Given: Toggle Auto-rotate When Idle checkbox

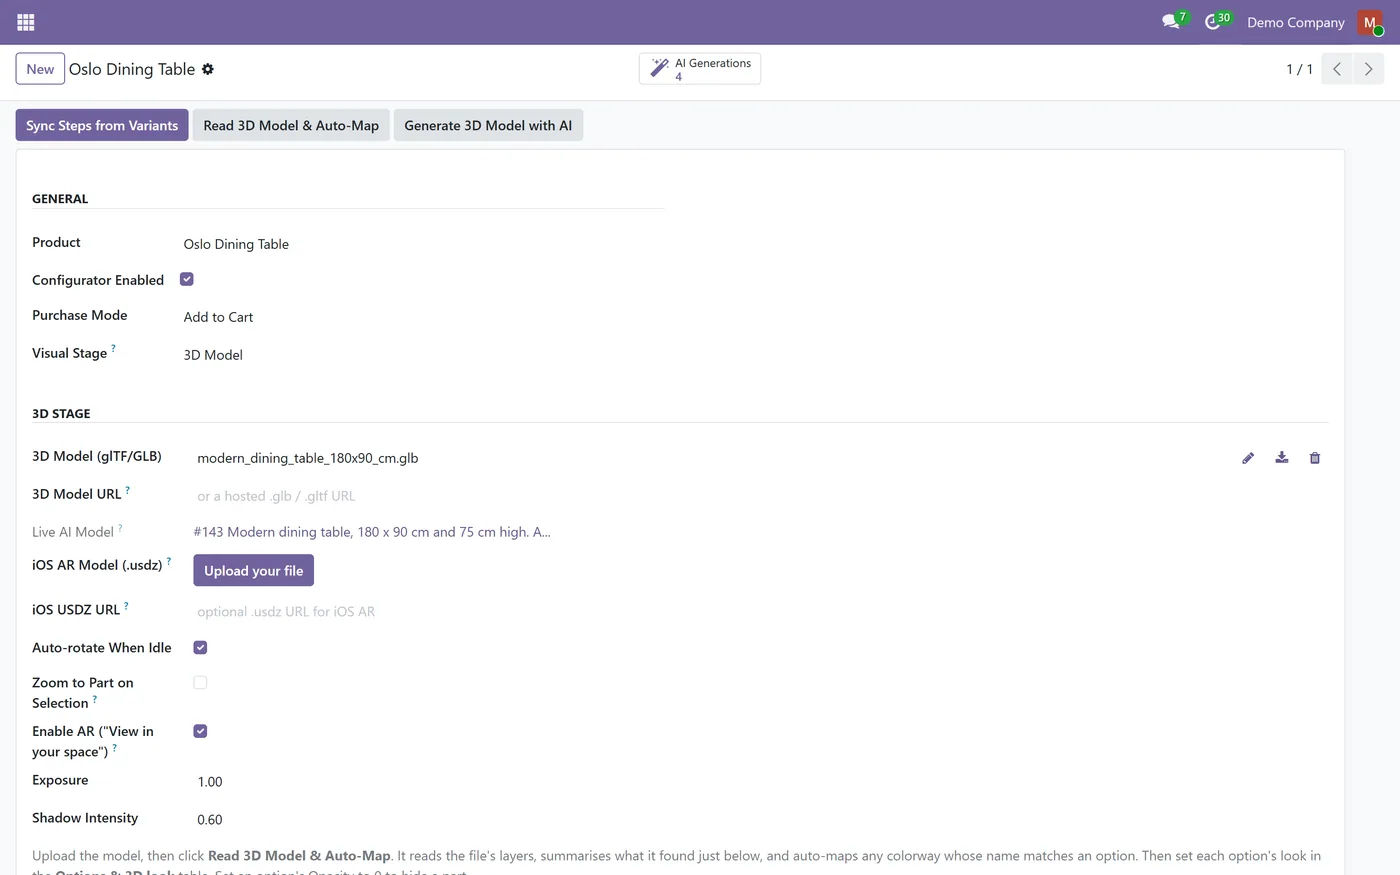Looking at the screenshot, I should (200, 648).
